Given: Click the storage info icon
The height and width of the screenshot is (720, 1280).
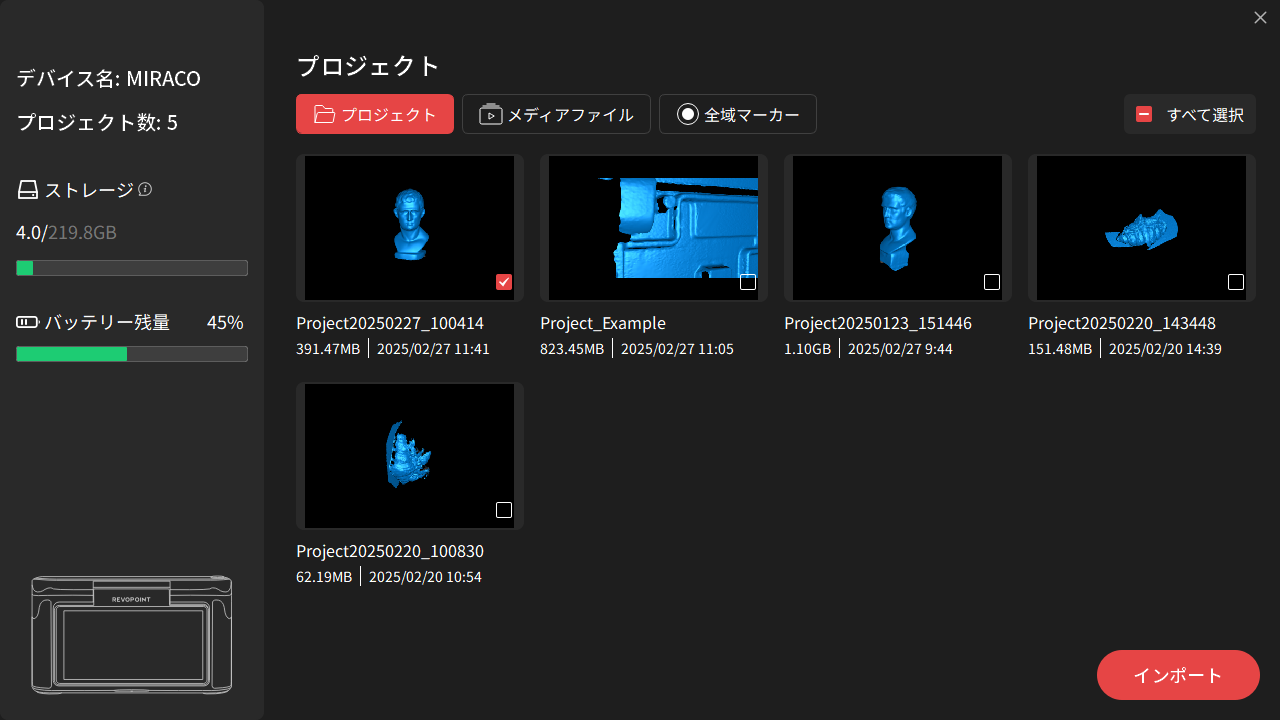Looking at the screenshot, I should pos(145,190).
